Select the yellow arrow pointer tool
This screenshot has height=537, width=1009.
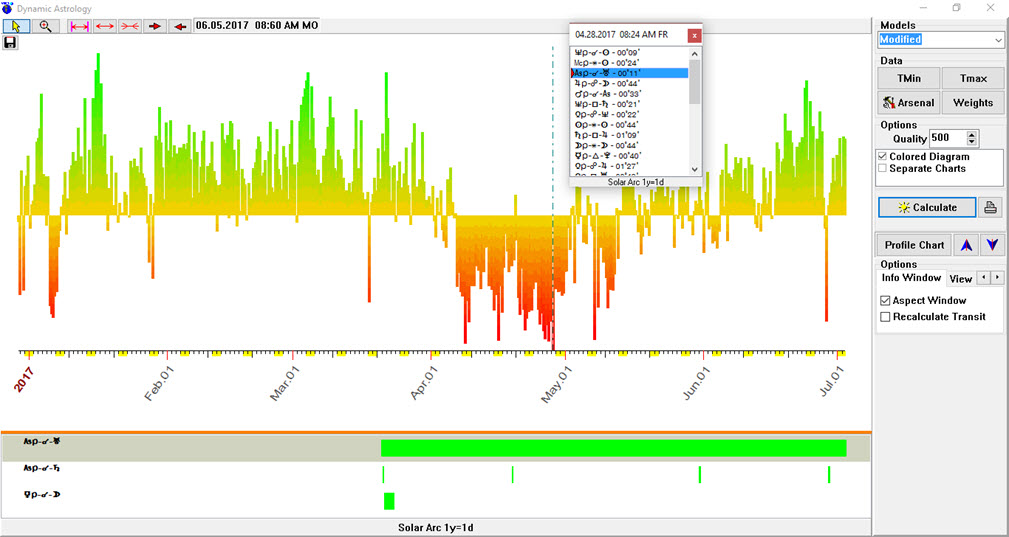tap(18, 25)
